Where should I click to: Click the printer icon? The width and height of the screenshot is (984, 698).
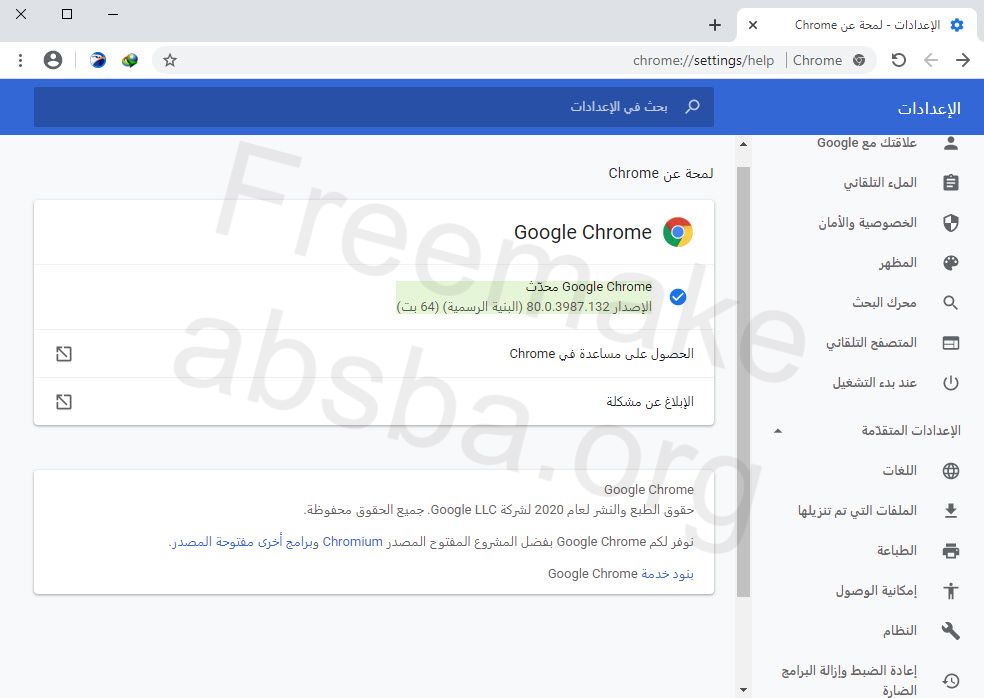point(951,551)
